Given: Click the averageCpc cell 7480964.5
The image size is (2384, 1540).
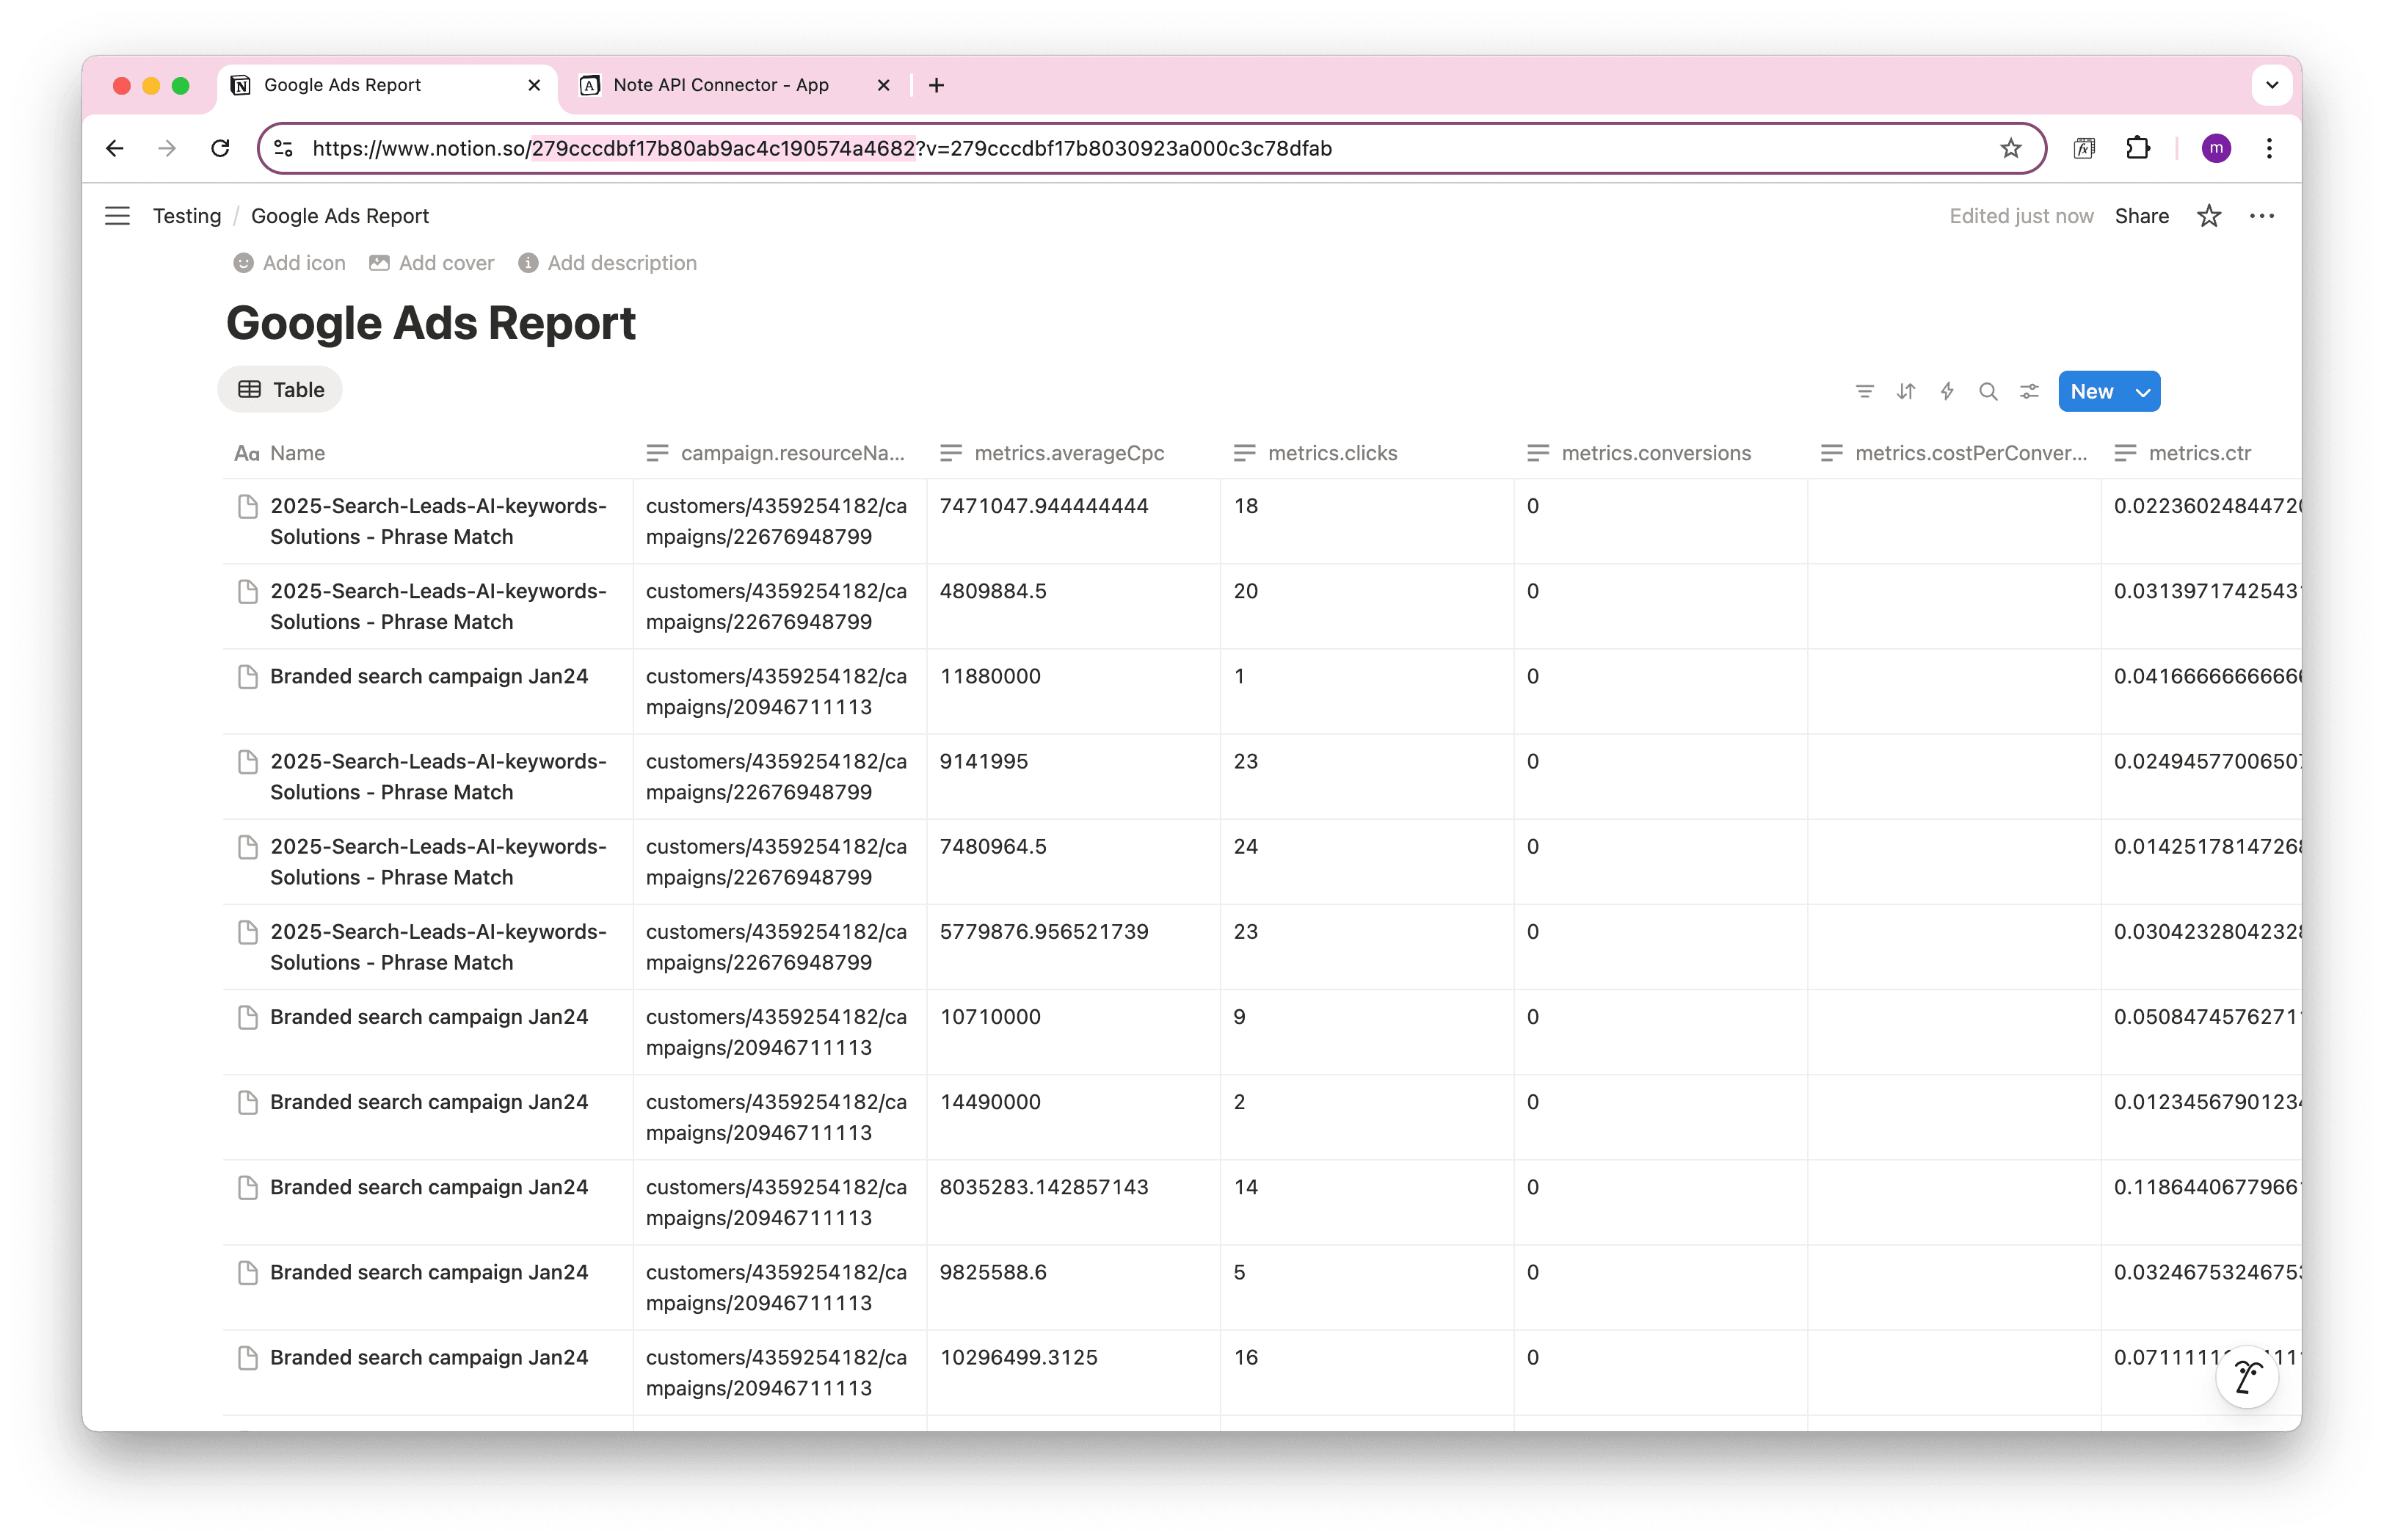Looking at the screenshot, I should tap(1074, 861).
